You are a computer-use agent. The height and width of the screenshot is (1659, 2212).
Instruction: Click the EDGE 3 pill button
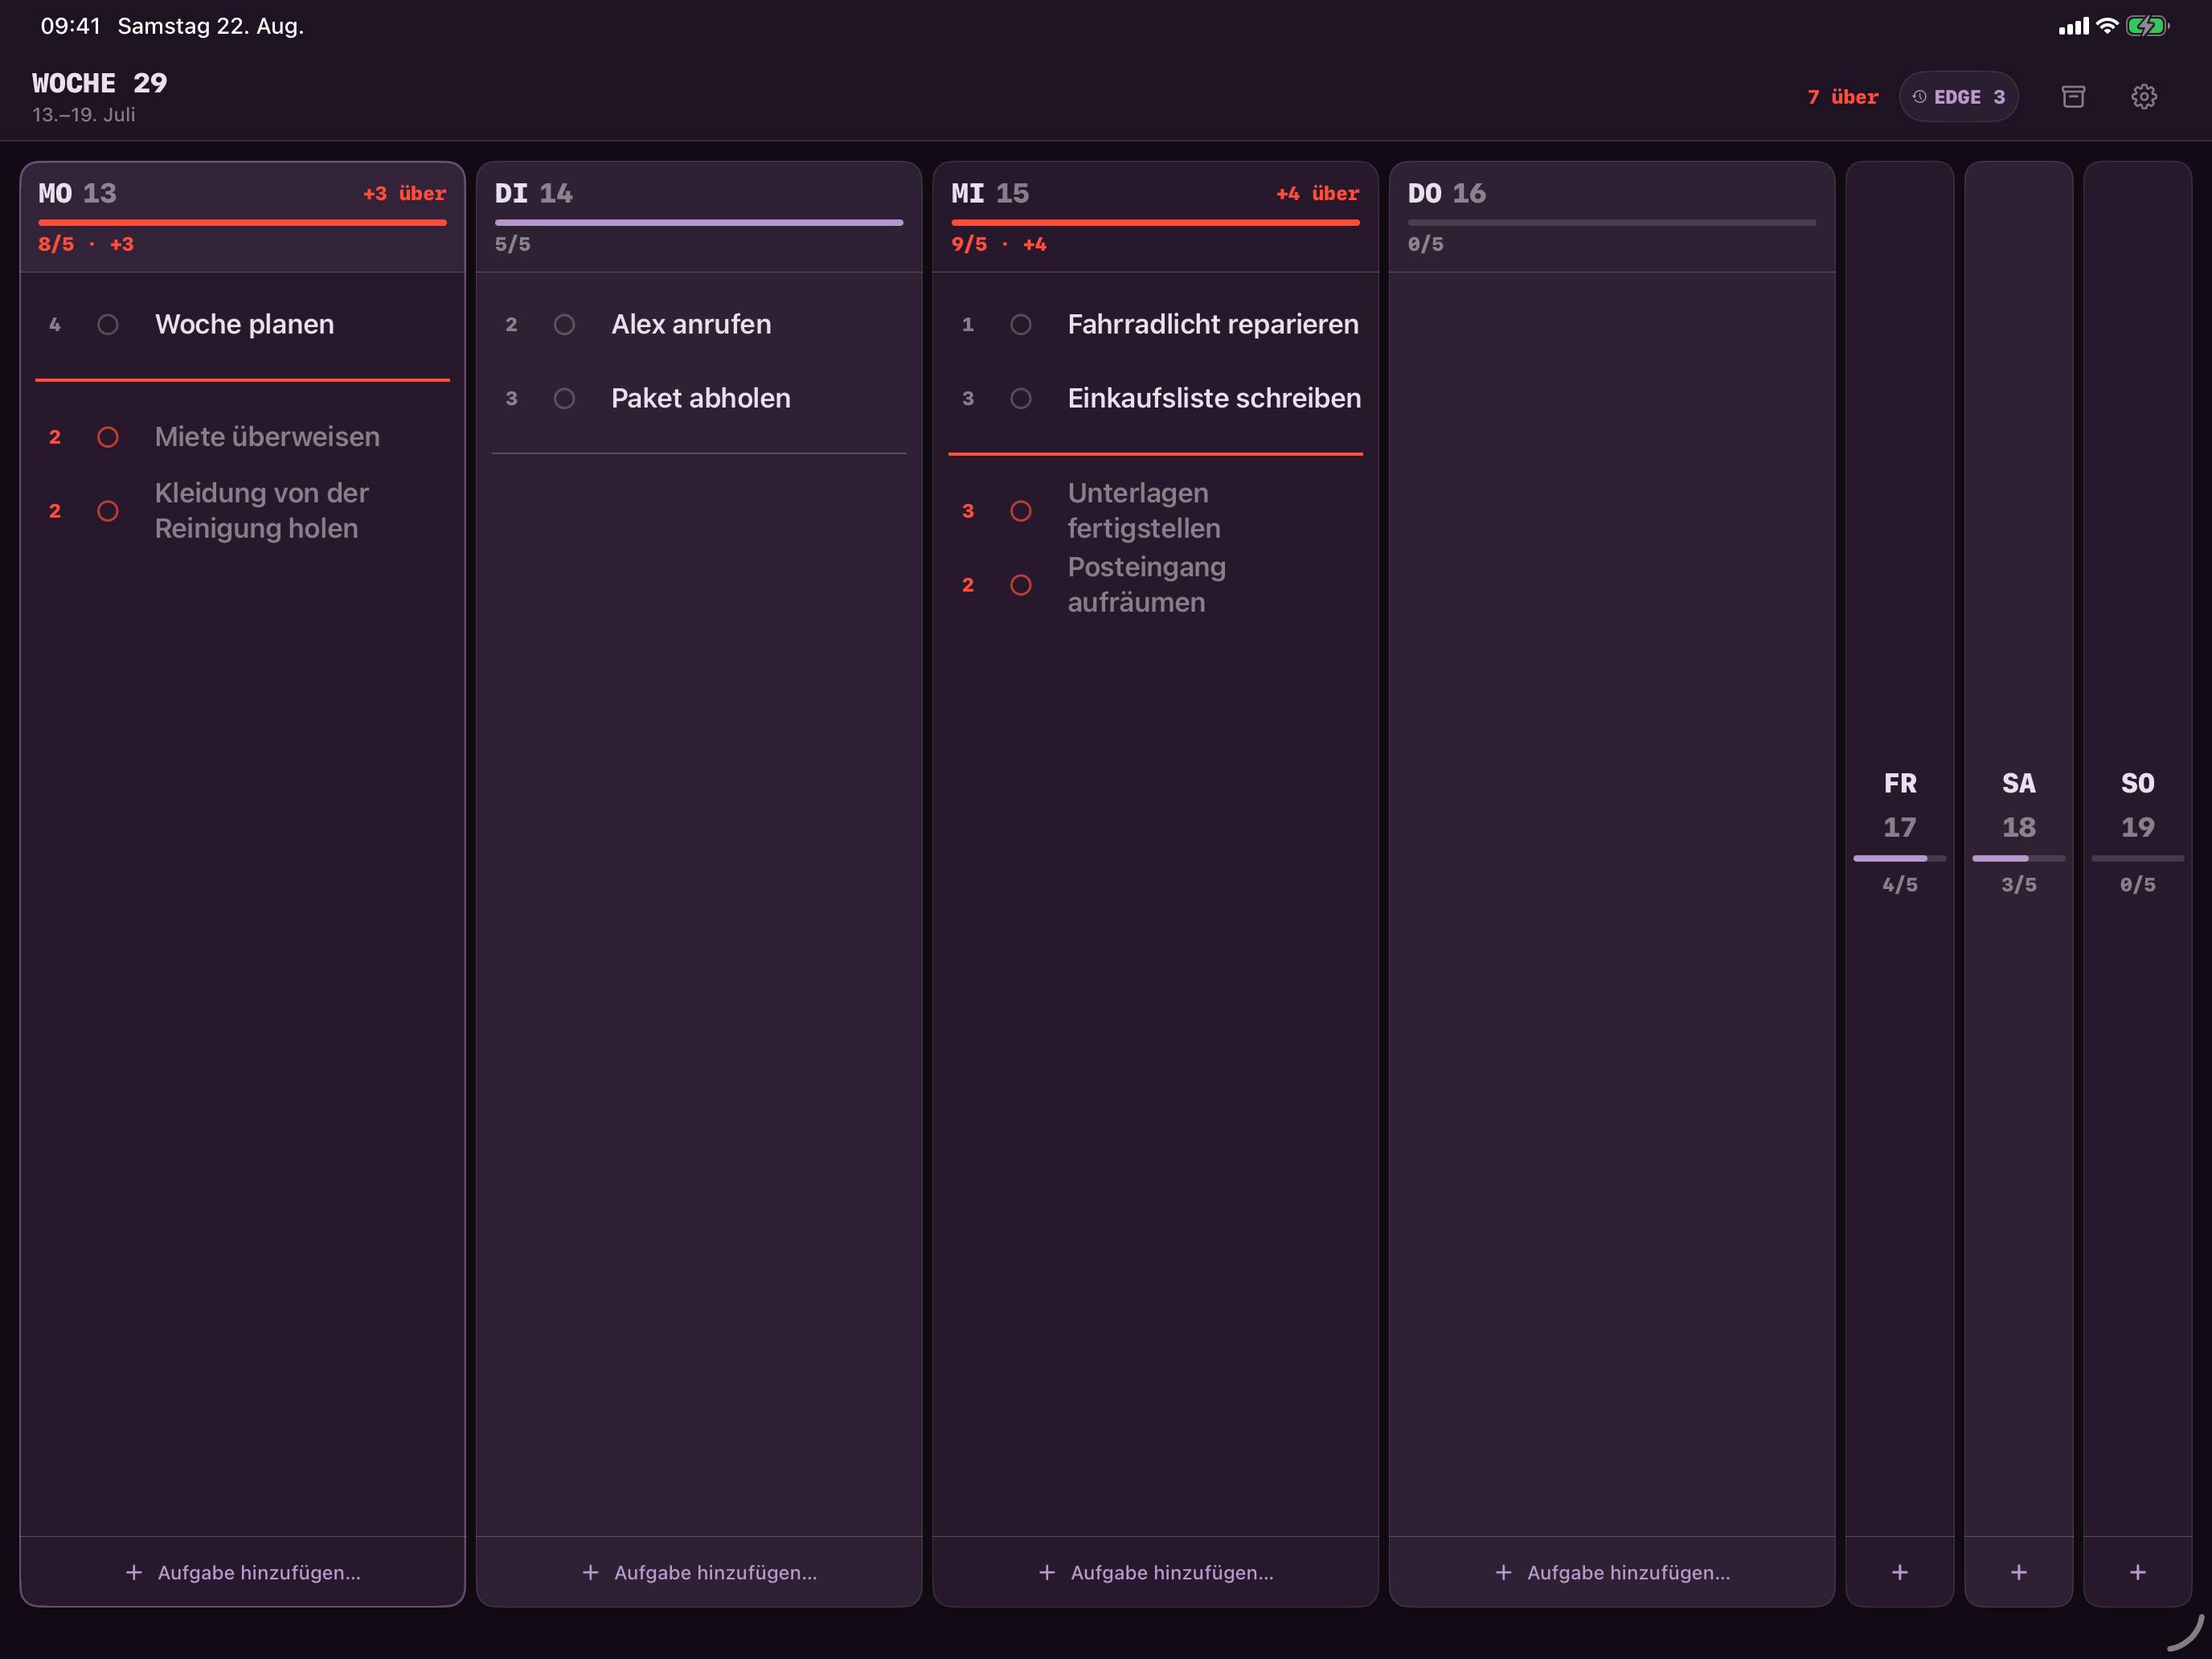point(1958,97)
